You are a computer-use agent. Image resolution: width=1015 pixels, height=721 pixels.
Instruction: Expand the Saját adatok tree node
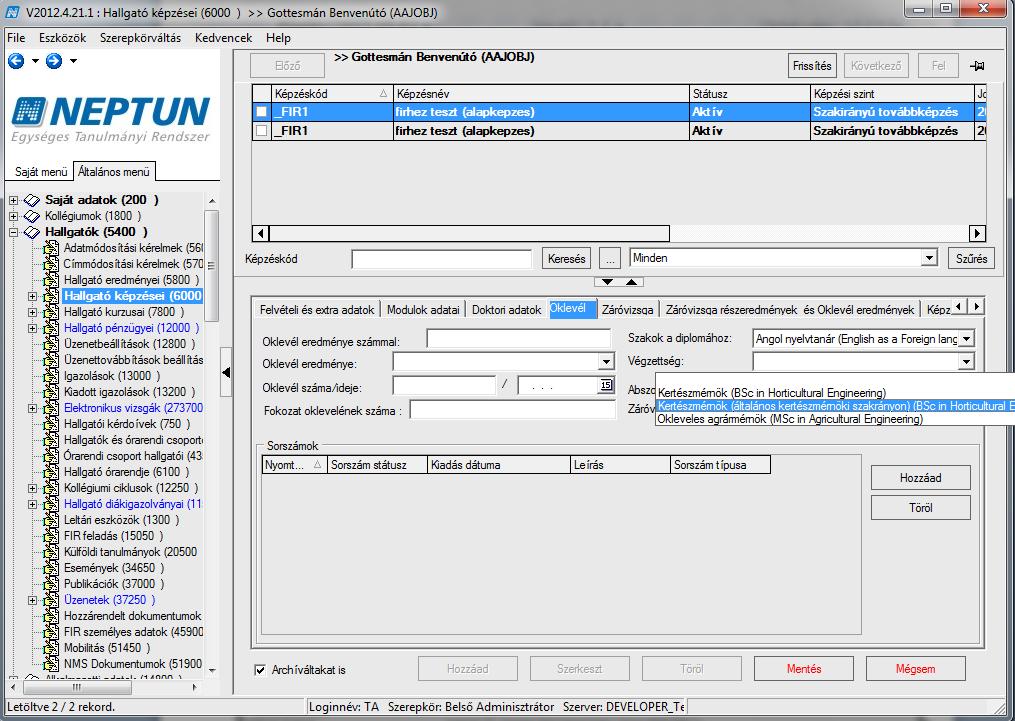click(x=14, y=201)
